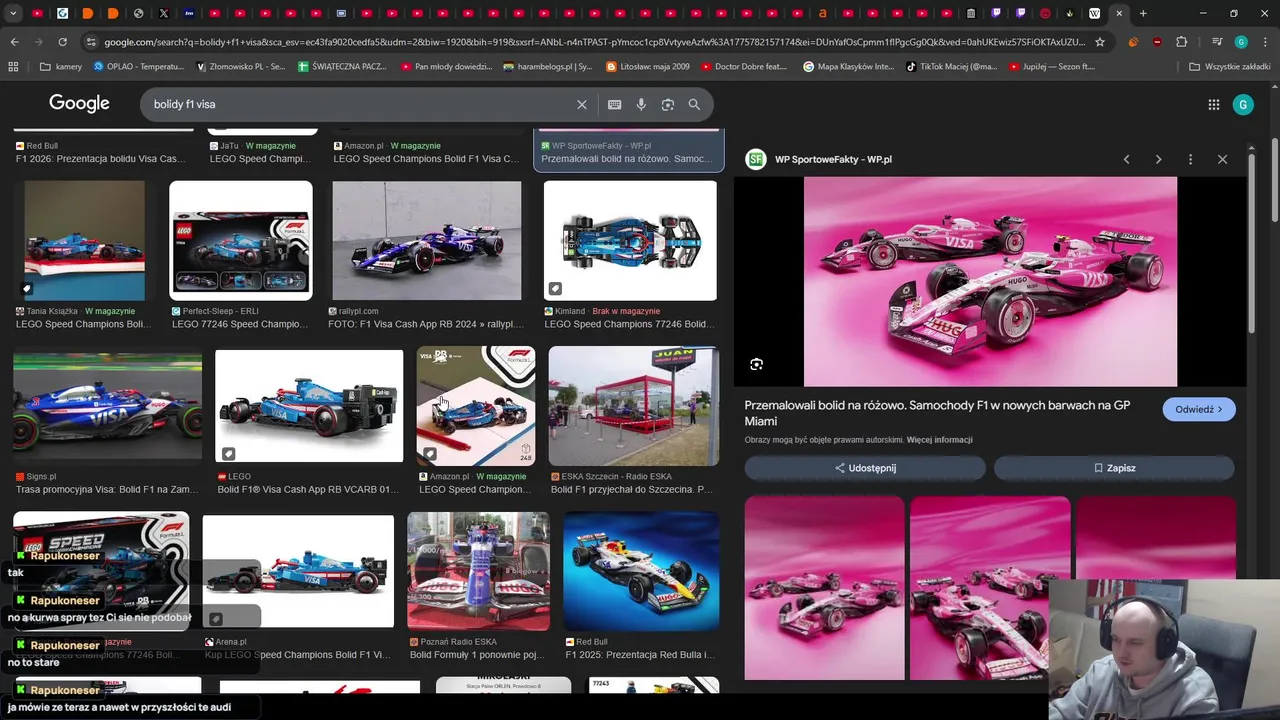This screenshot has height=720, width=1280.
Task: Open a new browser tab
Action: pos(1143,13)
